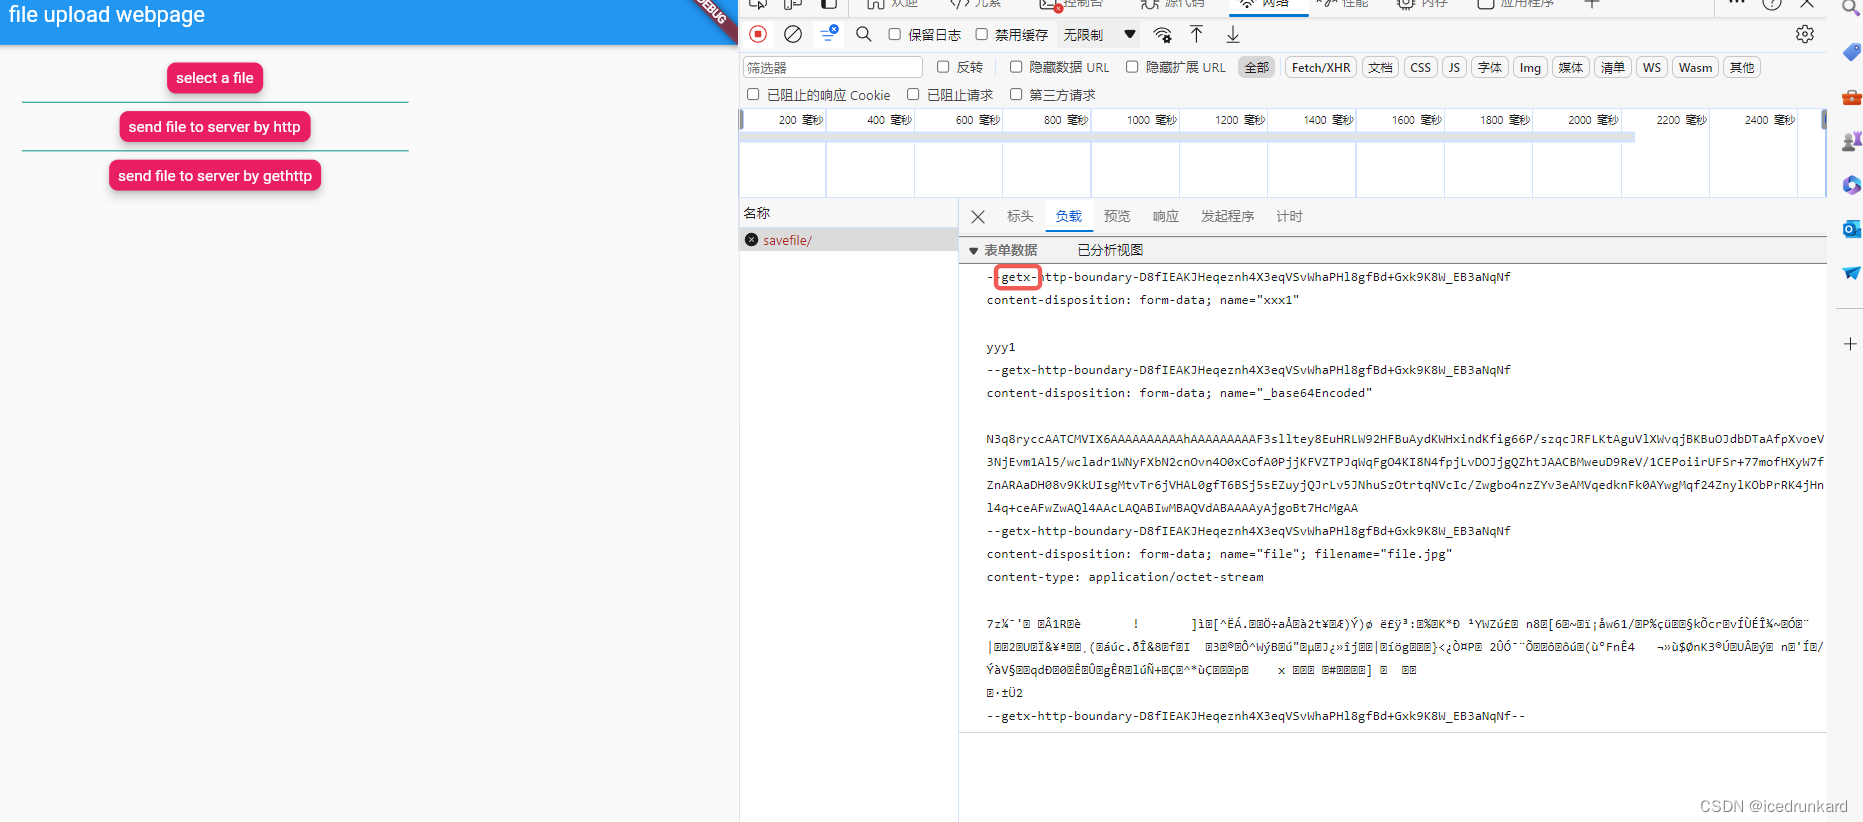Add a sidebar app with plus
Viewport: 1863px width, 822px height.
[x=1850, y=344]
